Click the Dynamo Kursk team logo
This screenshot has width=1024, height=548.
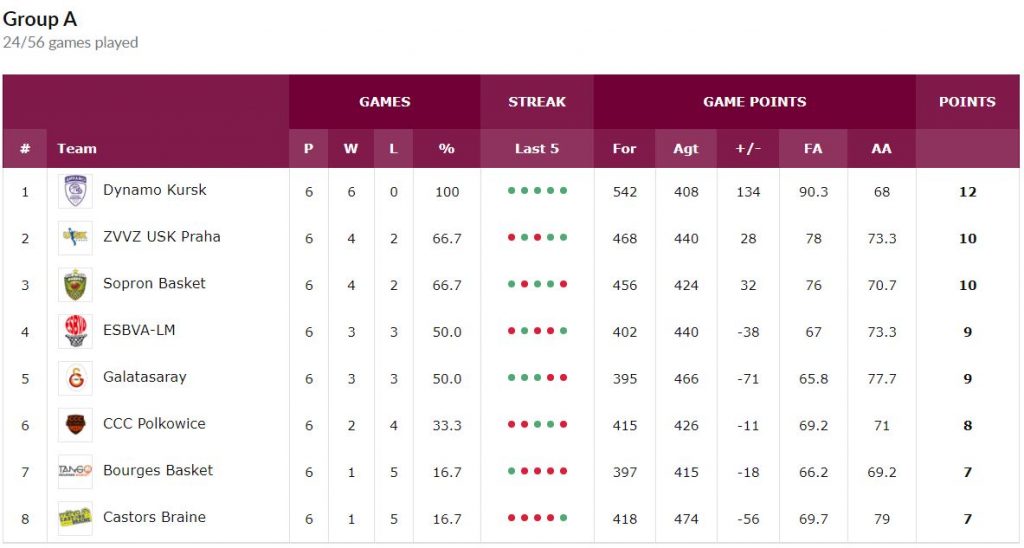(75, 191)
